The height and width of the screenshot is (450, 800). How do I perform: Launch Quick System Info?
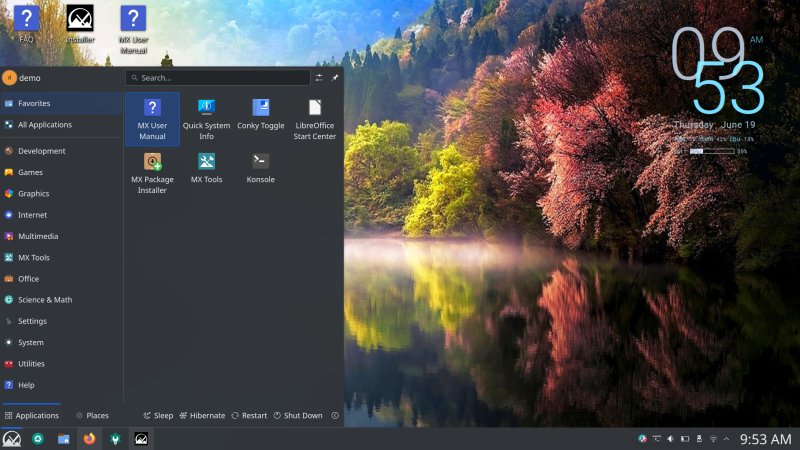(206, 119)
